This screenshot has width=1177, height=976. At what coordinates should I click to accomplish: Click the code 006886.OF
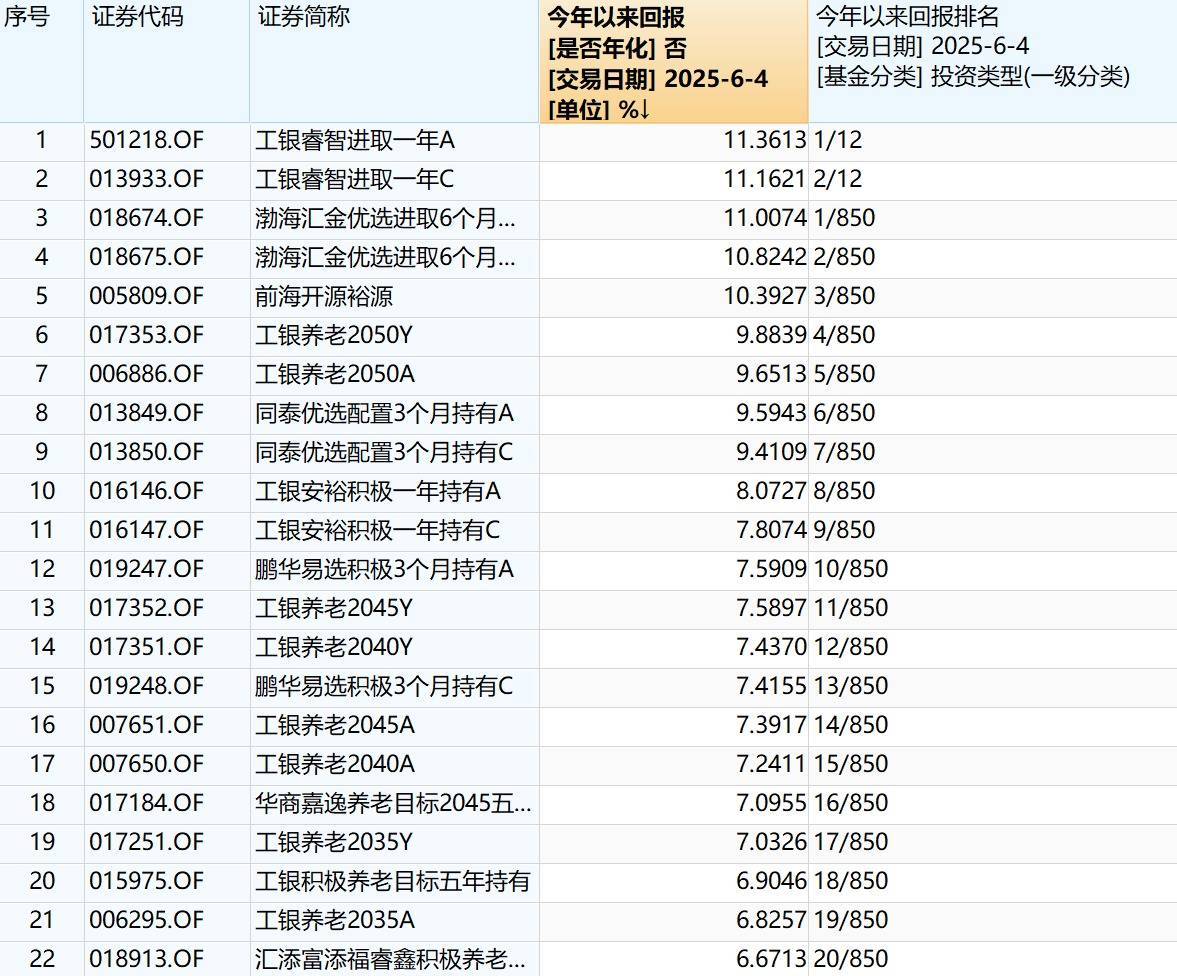point(147,374)
